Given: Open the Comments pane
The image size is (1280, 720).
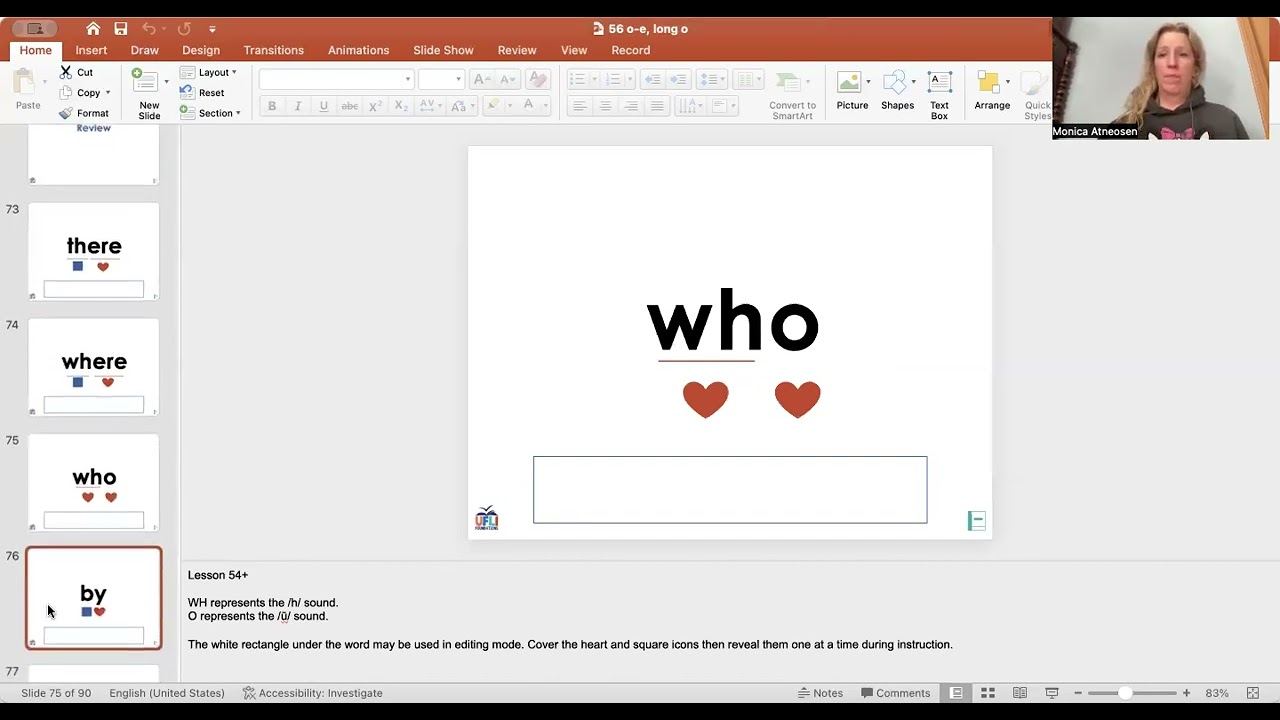Looking at the screenshot, I should [895, 693].
